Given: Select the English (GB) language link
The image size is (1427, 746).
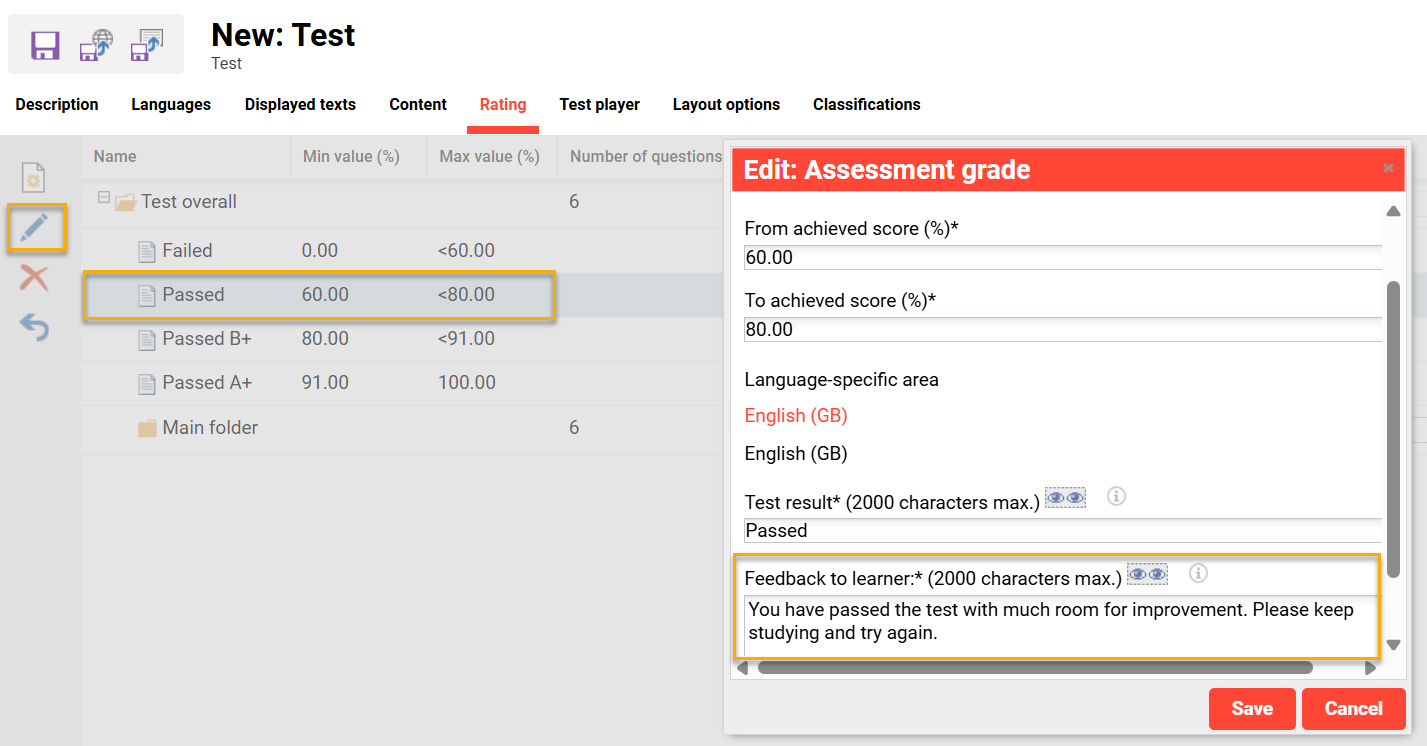Looking at the screenshot, I should point(795,415).
